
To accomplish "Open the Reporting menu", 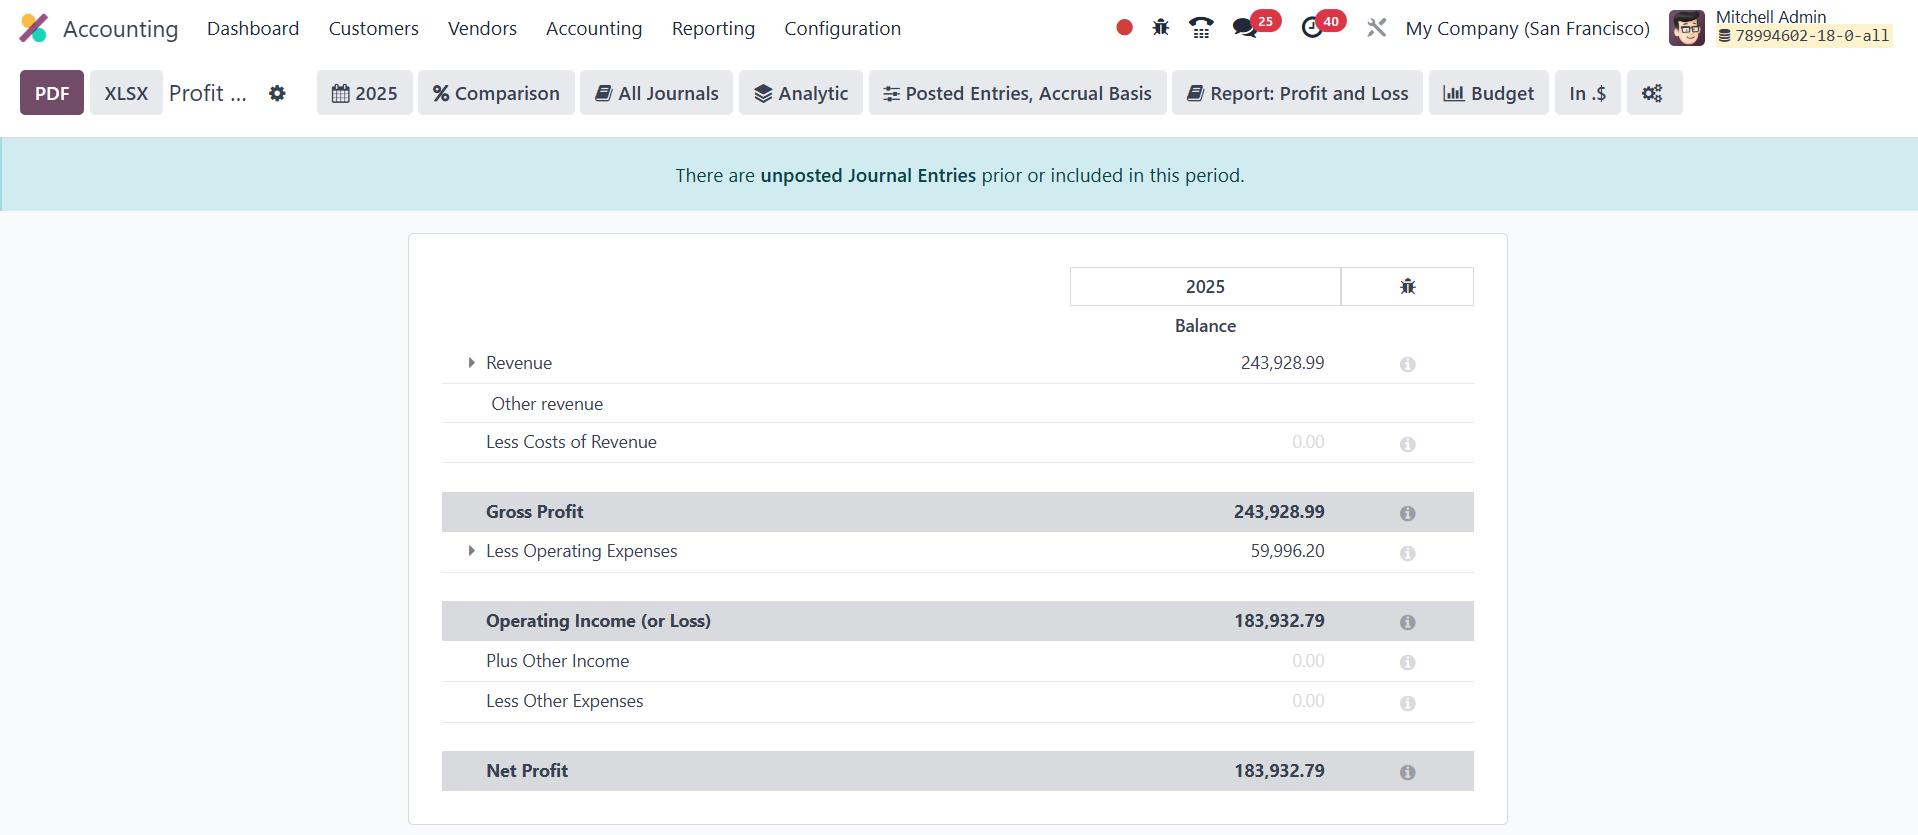I will click(x=713, y=29).
